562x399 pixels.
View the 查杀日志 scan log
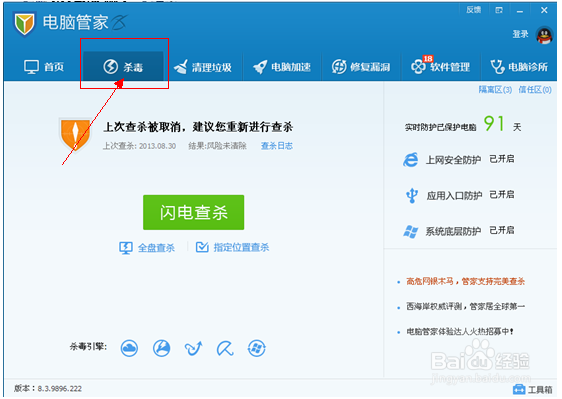tap(277, 146)
